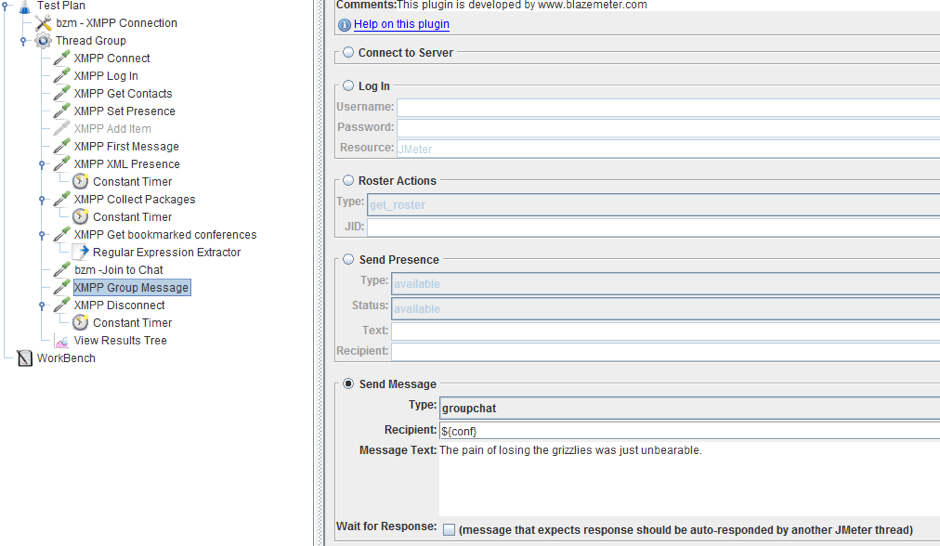Click the bzm -Join to Chat sampler icon

coord(62,270)
